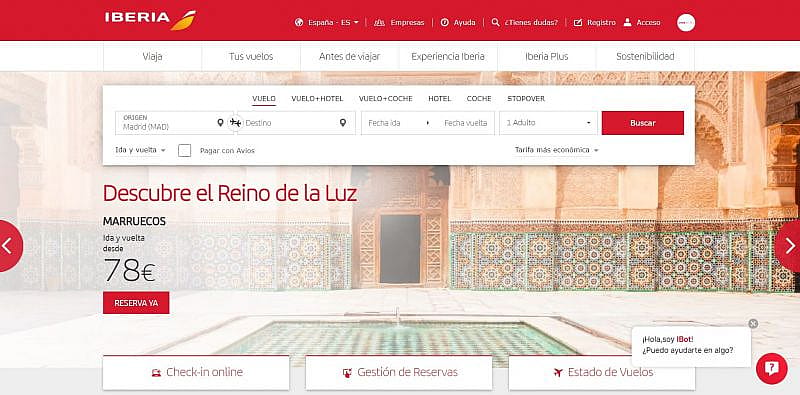
Task: Open the 1 Adulto passengers dropdown
Action: (548, 123)
